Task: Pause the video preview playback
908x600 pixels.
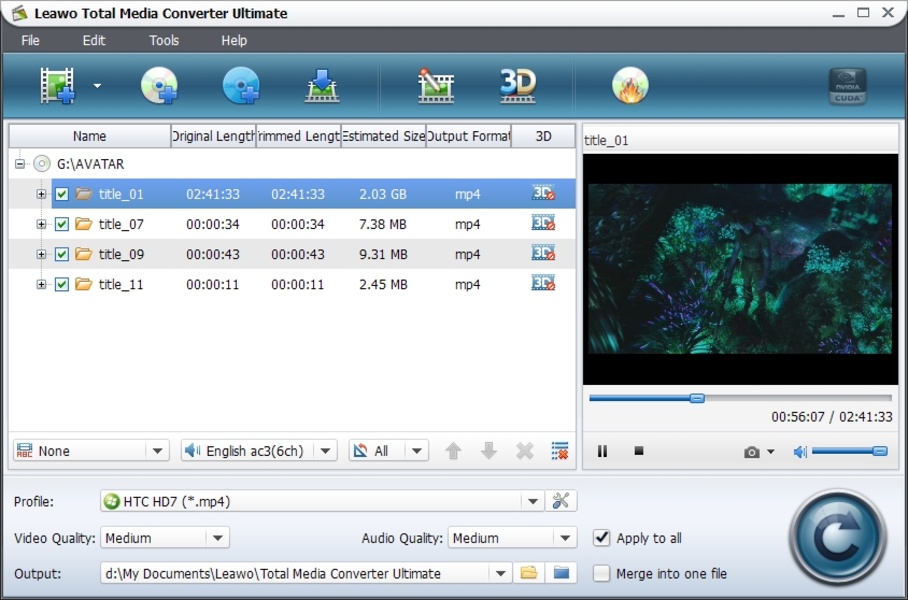Action: pos(603,451)
